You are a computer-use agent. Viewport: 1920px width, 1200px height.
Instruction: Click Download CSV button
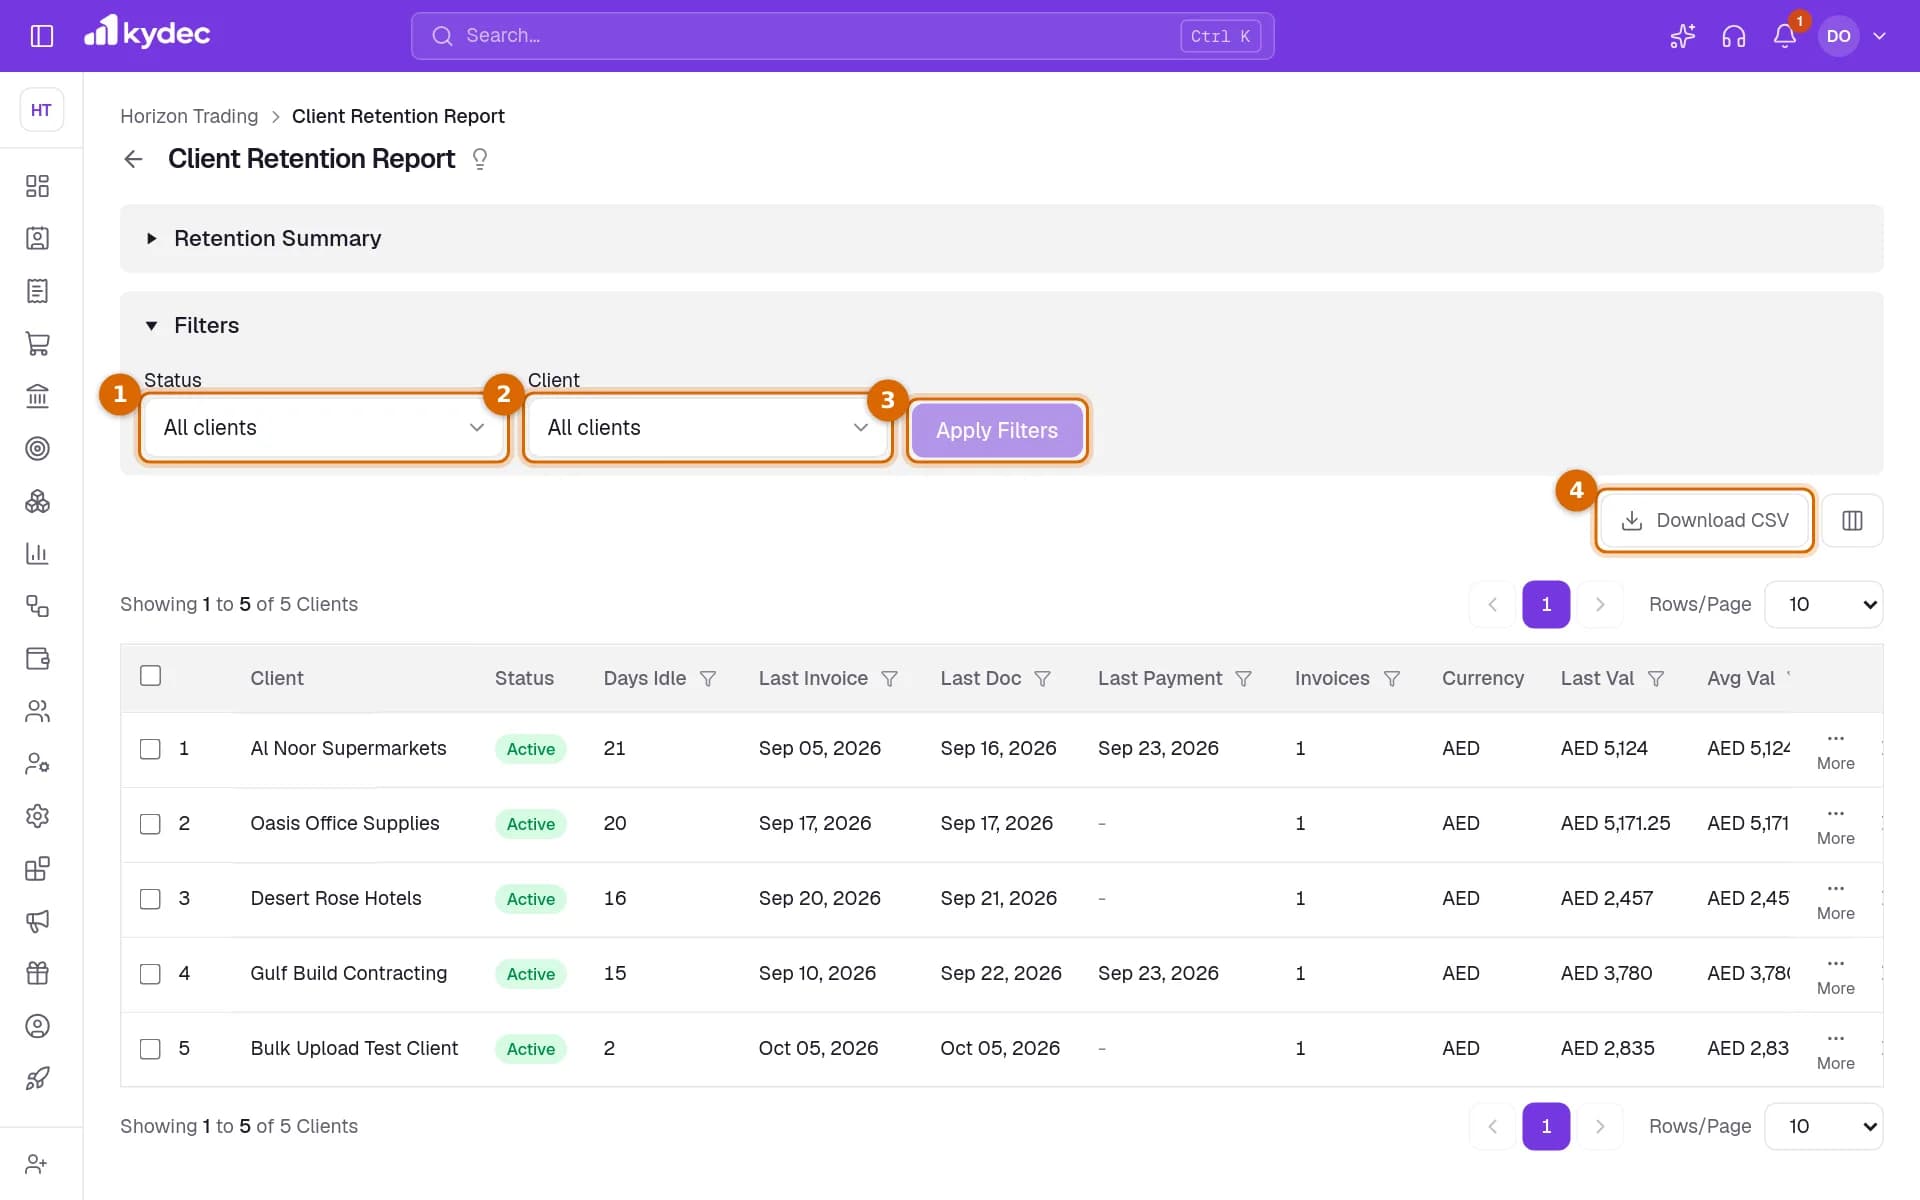click(x=1705, y=520)
